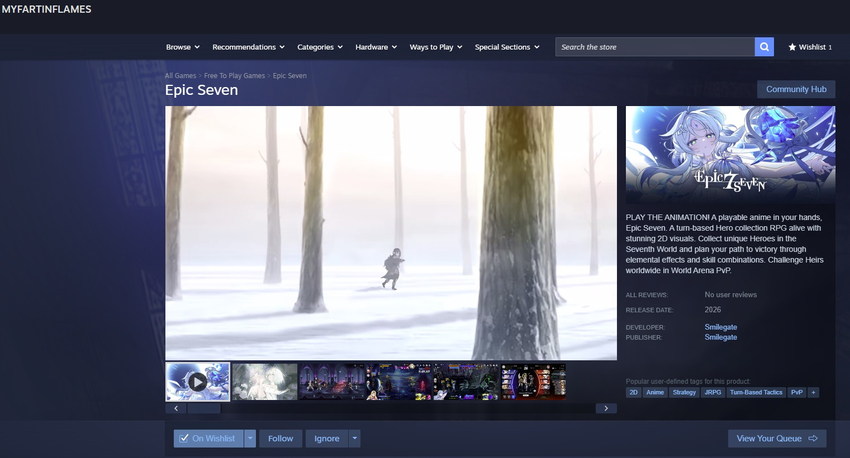The width and height of the screenshot is (850, 458).
Task: Expand the Browse menu
Action: [183, 47]
